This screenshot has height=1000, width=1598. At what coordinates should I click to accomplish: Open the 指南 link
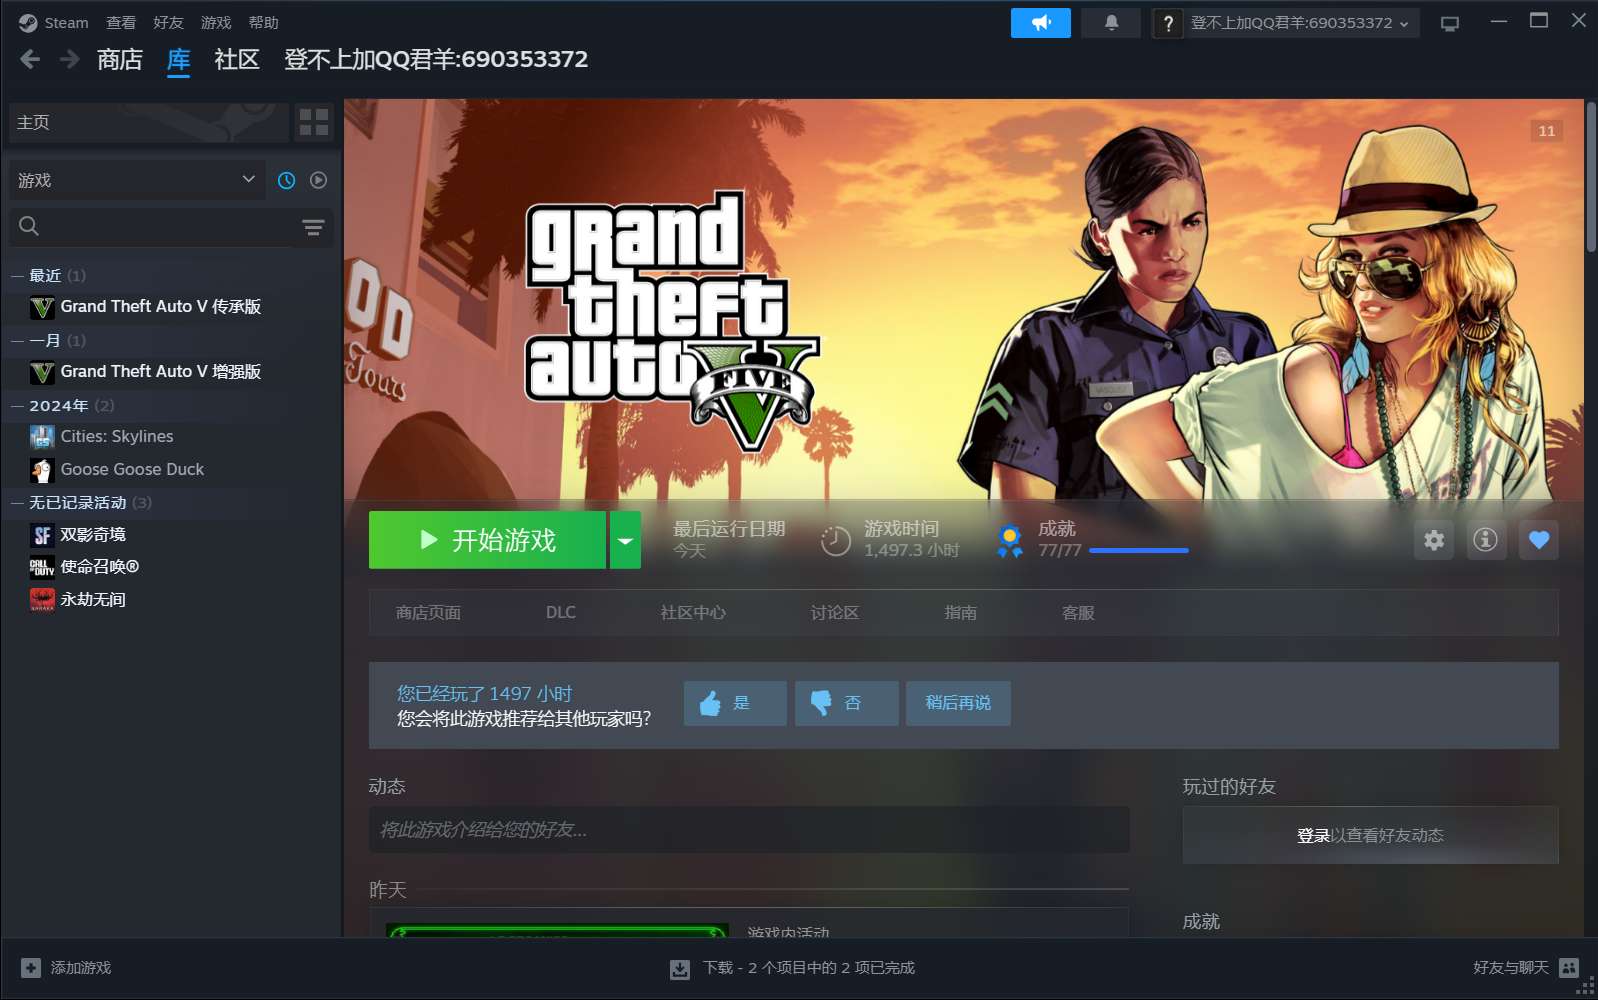point(961,612)
